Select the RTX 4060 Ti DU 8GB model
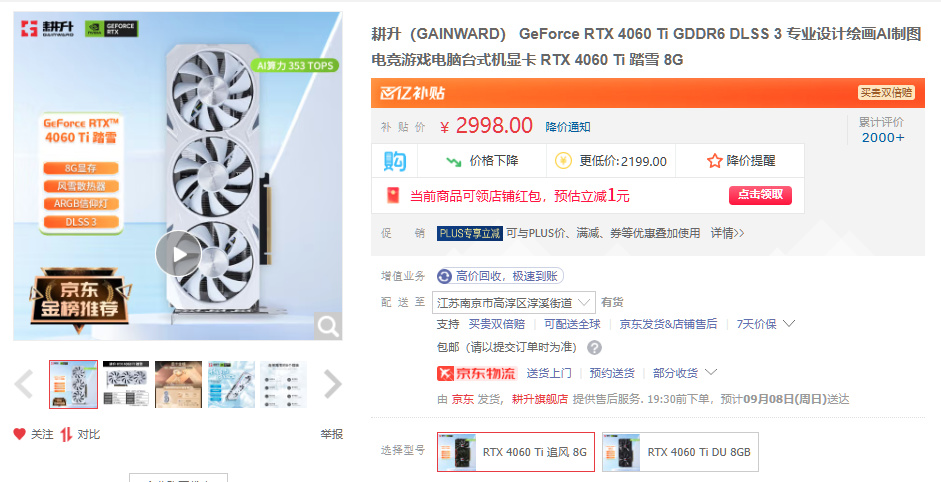Image resolution: width=941 pixels, height=482 pixels. pyautogui.click(x=681, y=452)
